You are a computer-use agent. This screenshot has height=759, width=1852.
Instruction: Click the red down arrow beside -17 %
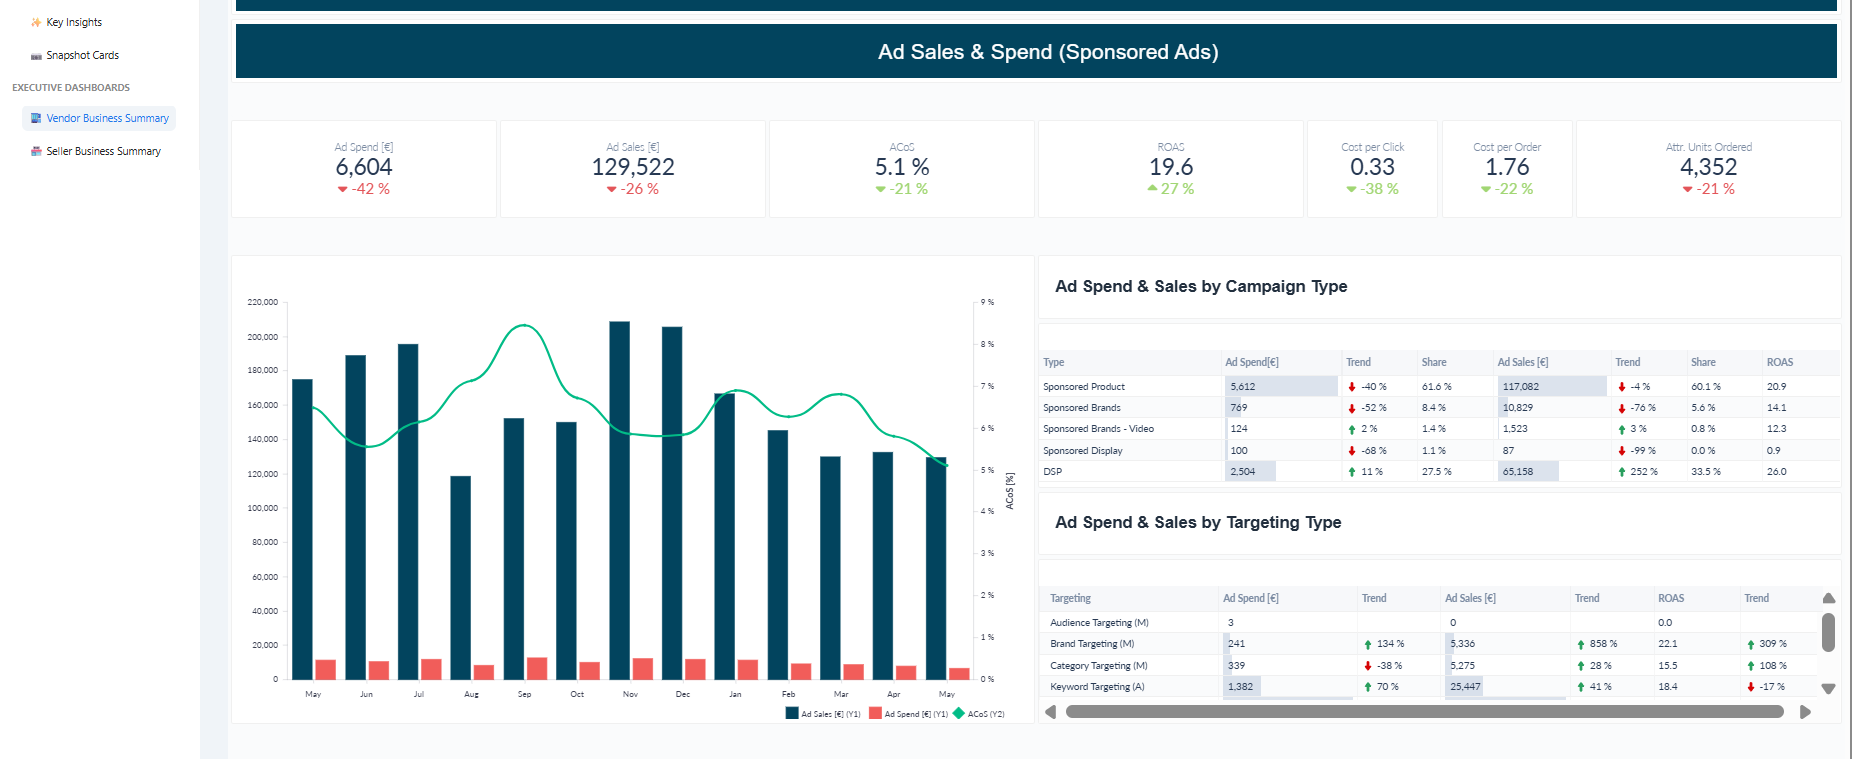(1751, 687)
